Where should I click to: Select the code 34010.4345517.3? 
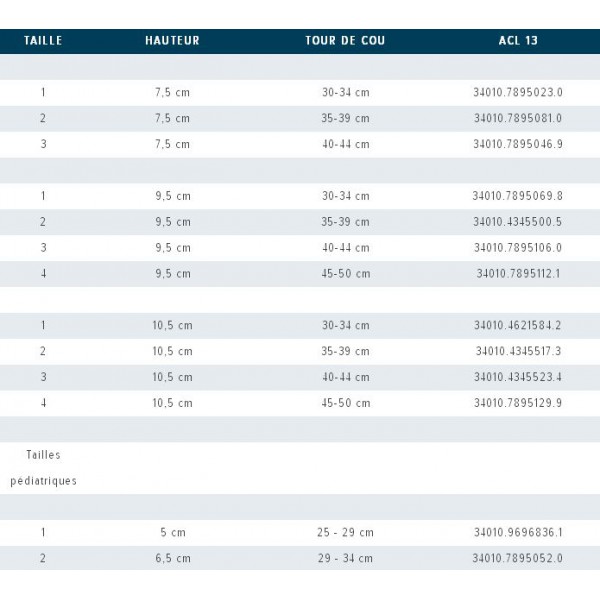[518, 351]
